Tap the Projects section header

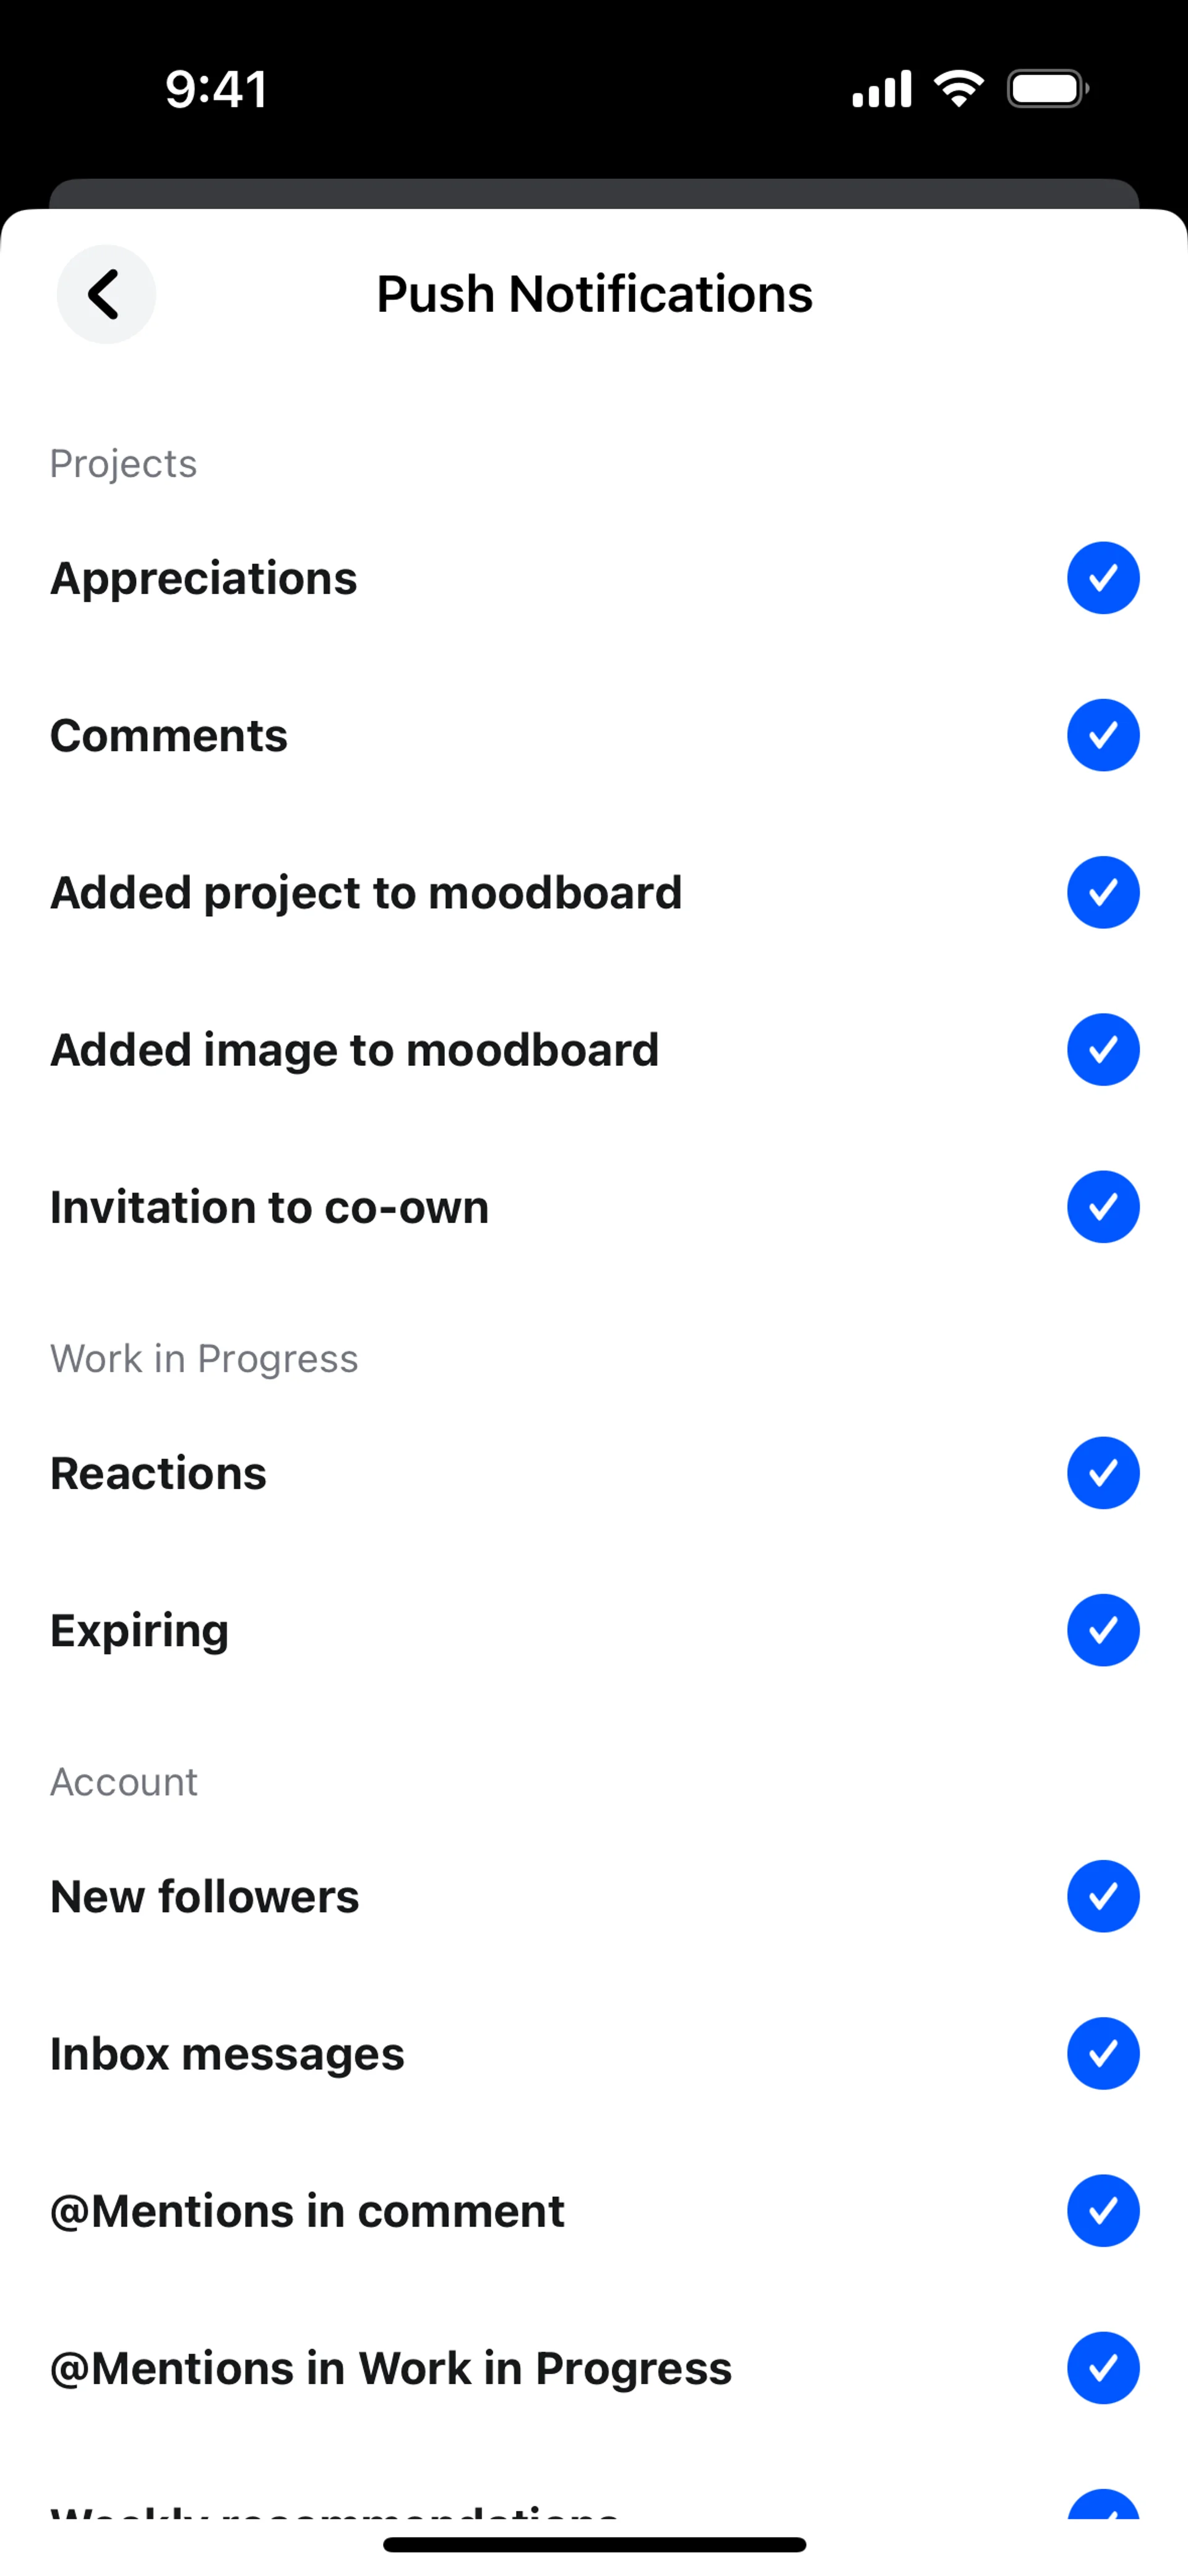point(123,464)
